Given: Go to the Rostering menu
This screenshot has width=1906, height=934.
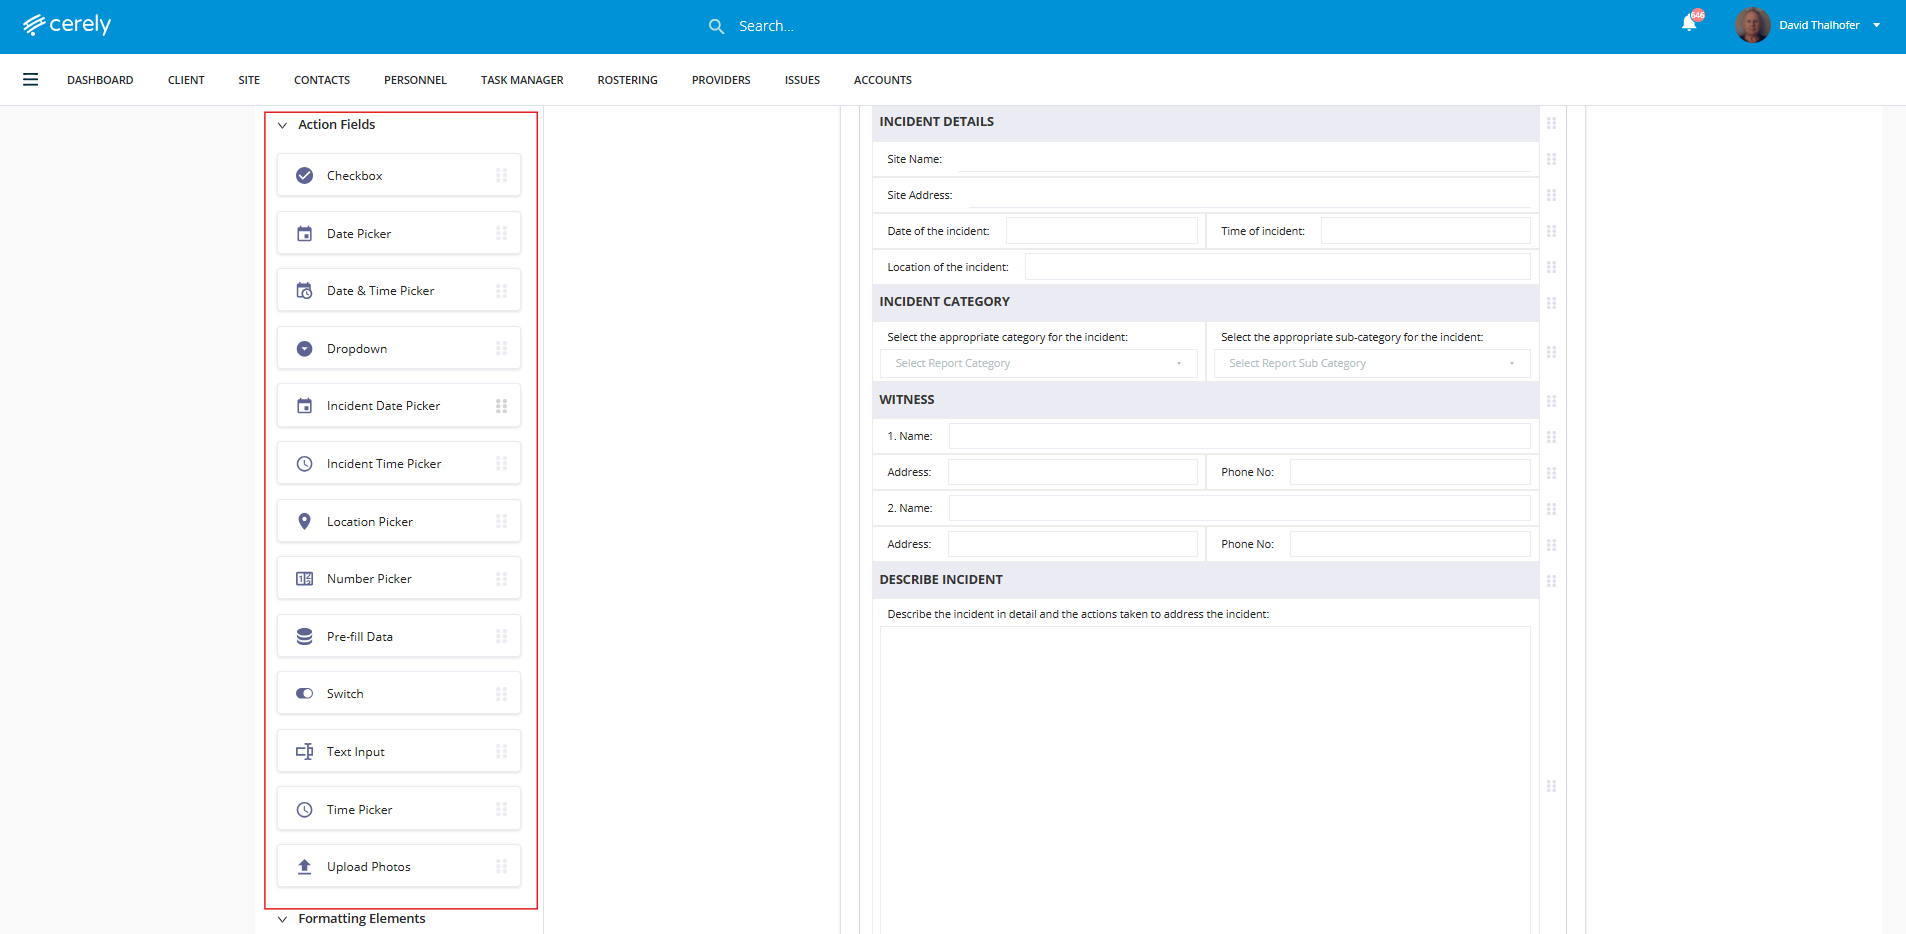Looking at the screenshot, I should pyautogui.click(x=627, y=80).
